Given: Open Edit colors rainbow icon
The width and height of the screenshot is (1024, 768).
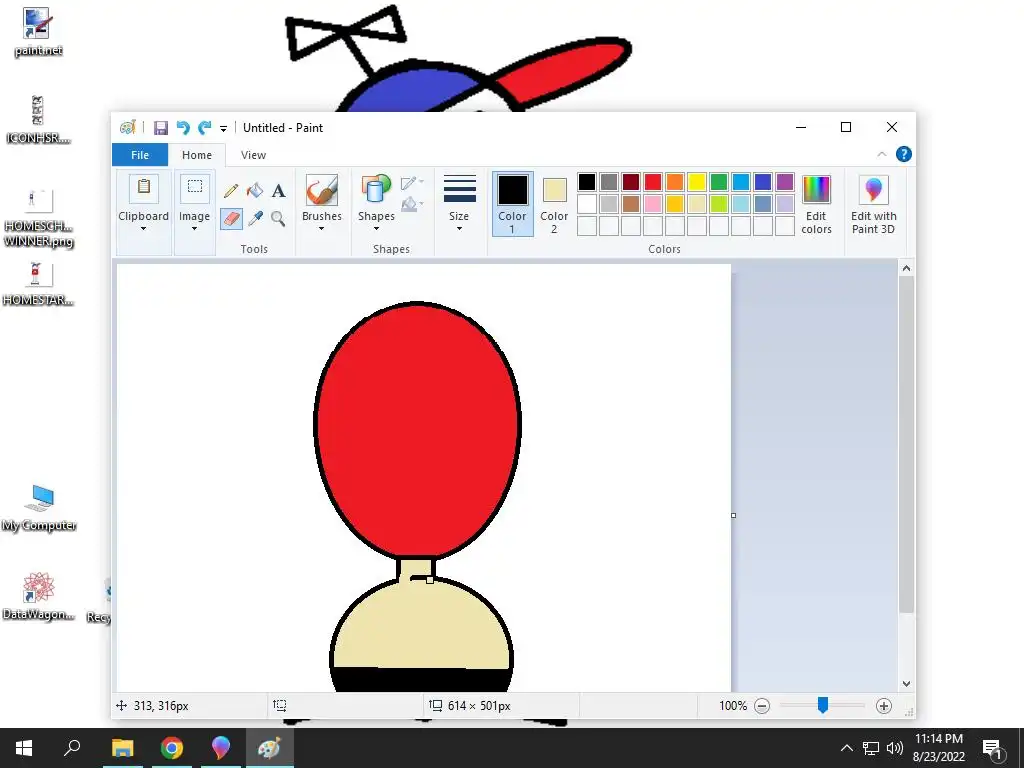Looking at the screenshot, I should pyautogui.click(x=816, y=190).
